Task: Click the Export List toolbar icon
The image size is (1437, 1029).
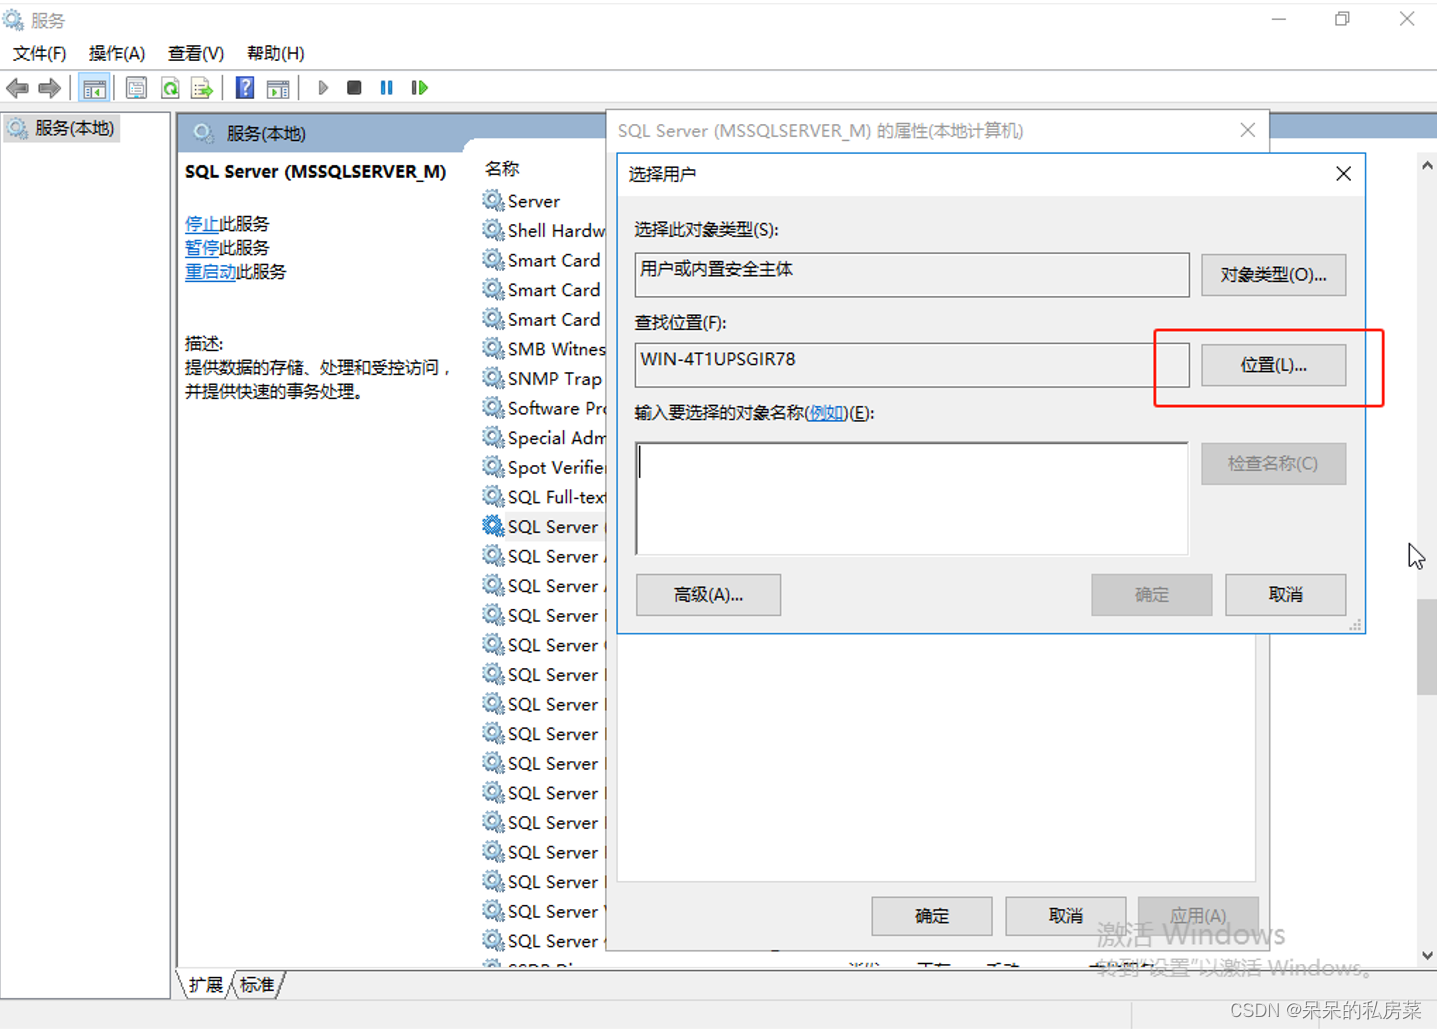Action: (x=202, y=88)
